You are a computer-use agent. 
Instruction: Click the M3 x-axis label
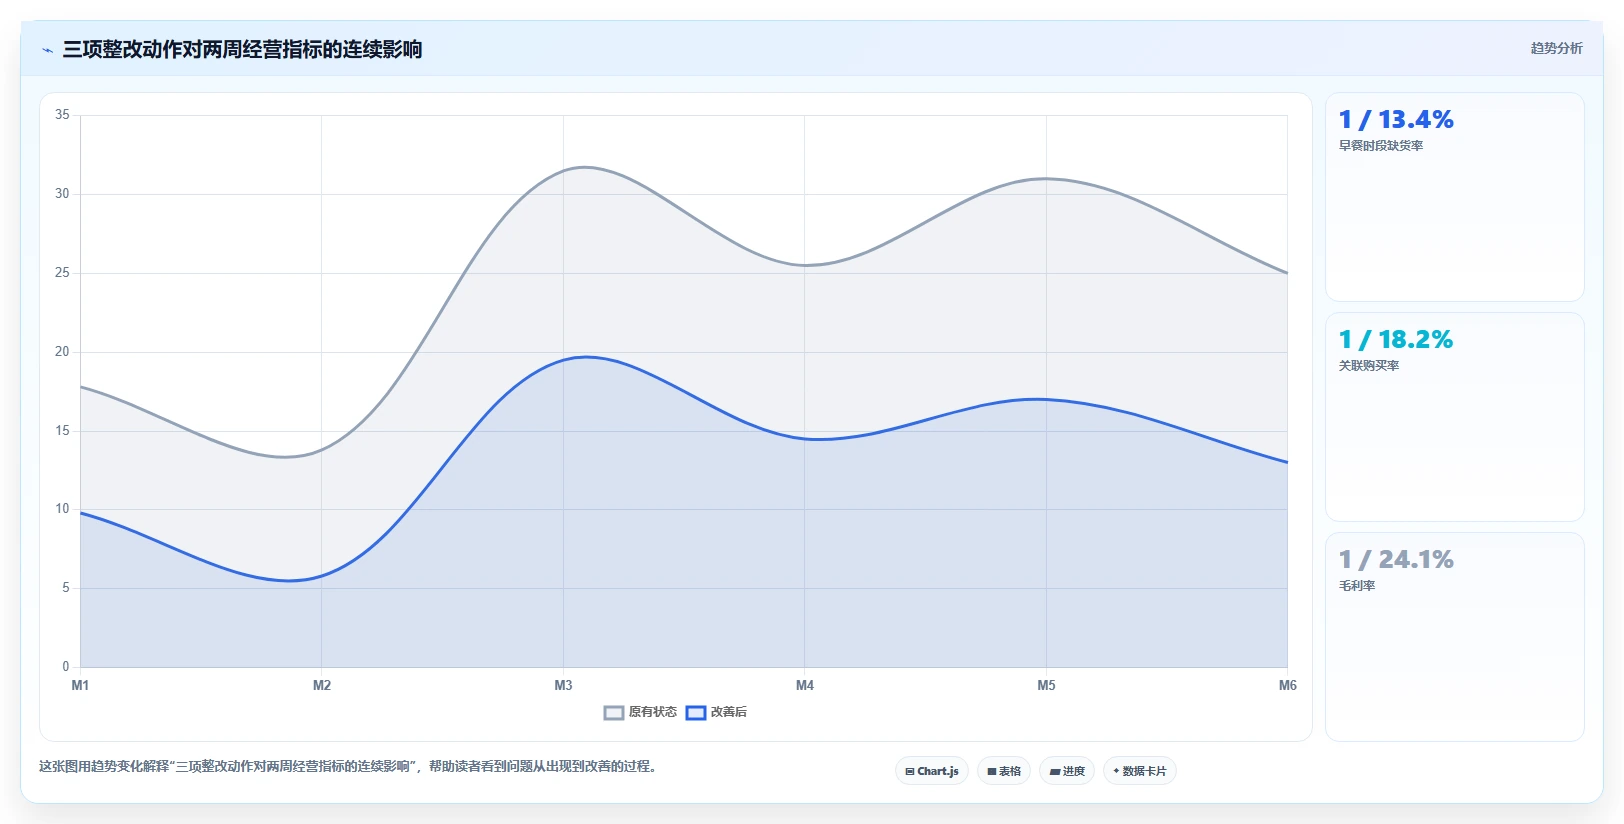point(563,685)
